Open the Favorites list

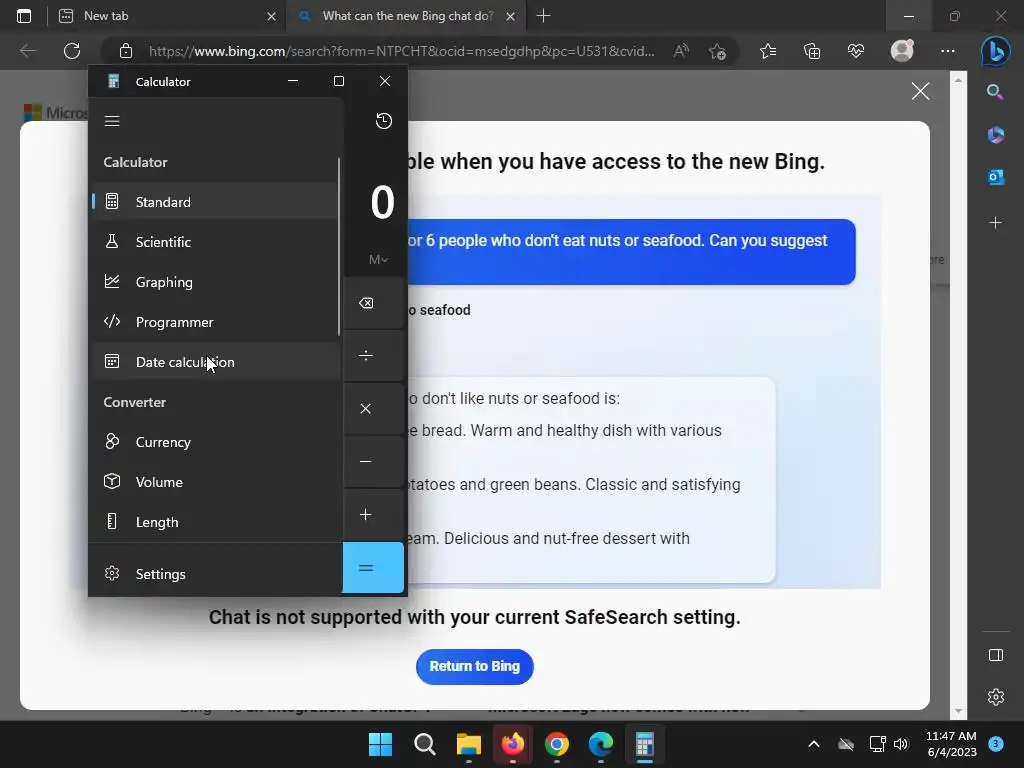click(768, 51)
